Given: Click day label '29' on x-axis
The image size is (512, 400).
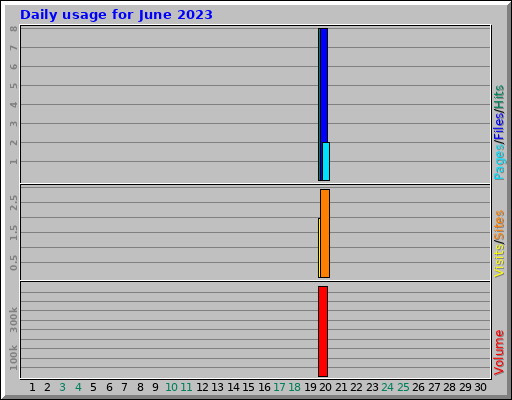Looking at the screenshot, I should (465, 387).
